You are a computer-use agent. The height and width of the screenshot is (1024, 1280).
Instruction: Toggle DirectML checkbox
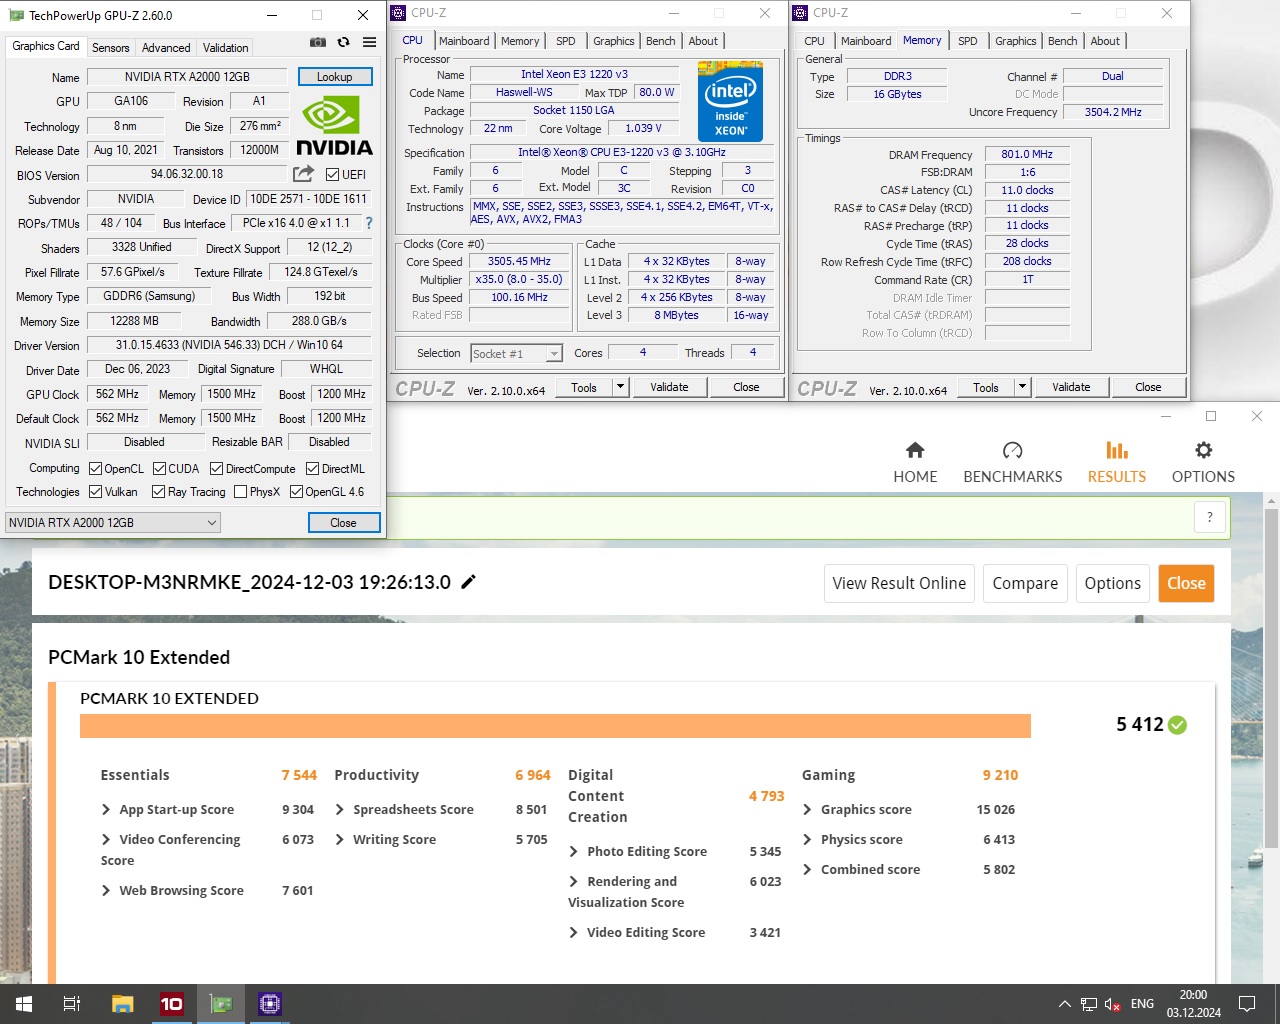pyautogui.click(x=313, y=468)
